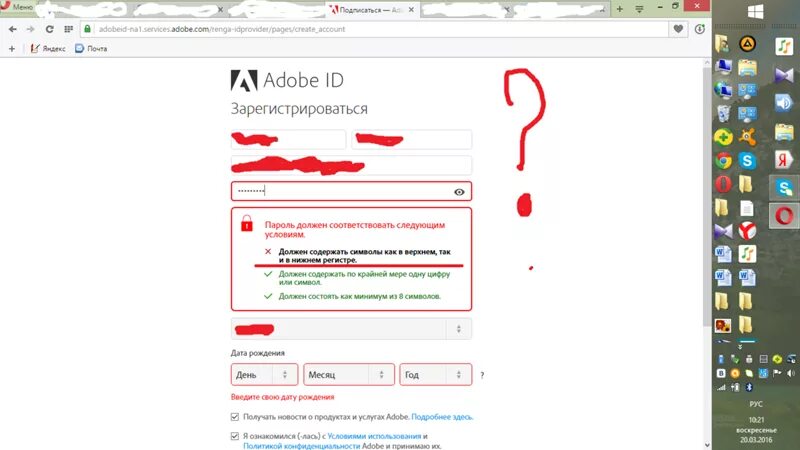Viewport: 800px width, 450px height.
Task: Add a bookmark with bookmarks bar plus
Action: [x=12, y=48]
